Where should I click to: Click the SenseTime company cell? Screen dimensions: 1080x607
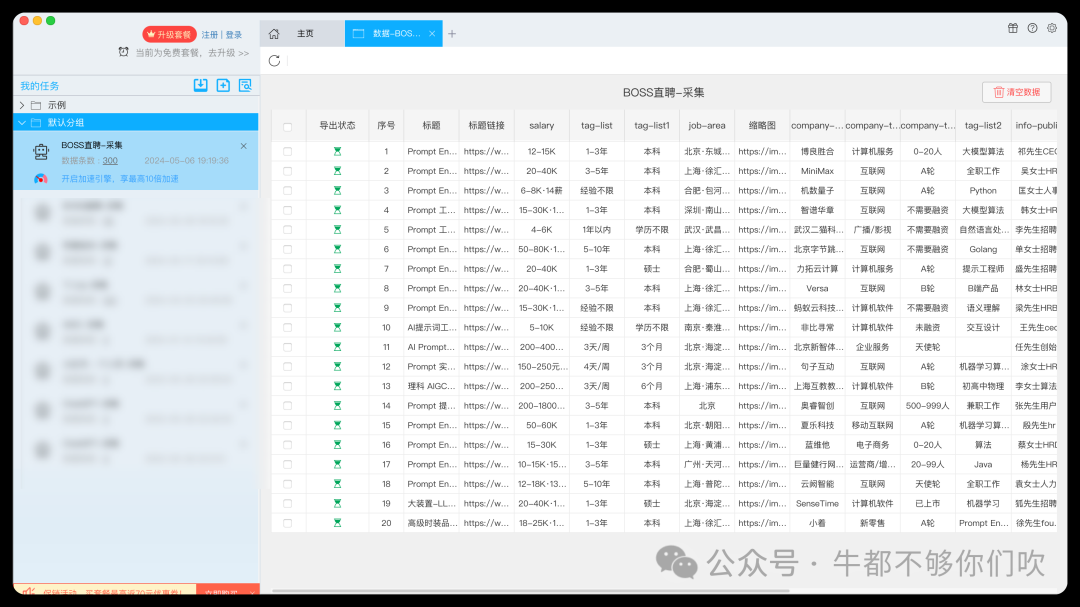[817, 504]
